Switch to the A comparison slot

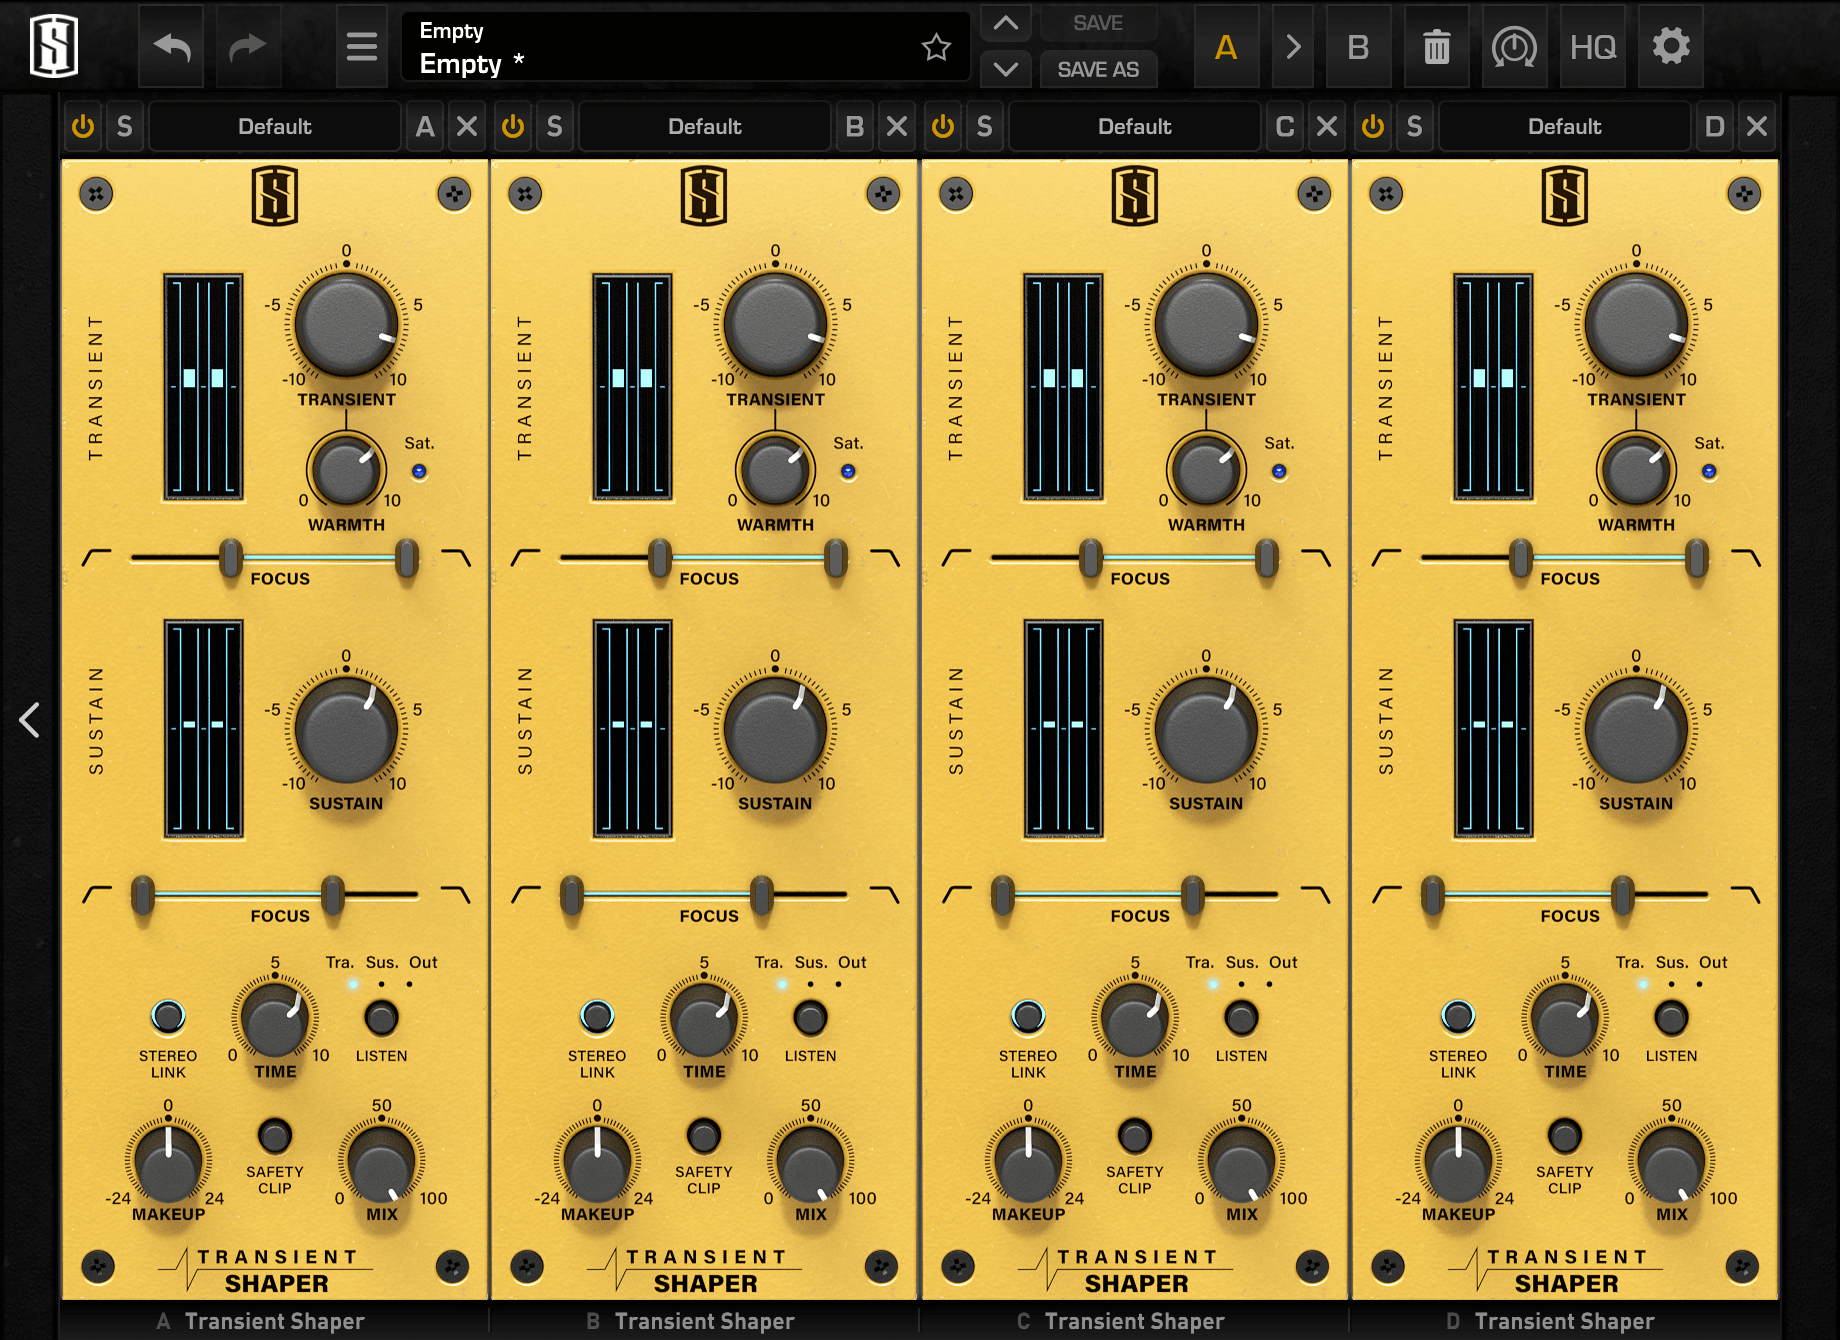click(x=1225, y=47)
